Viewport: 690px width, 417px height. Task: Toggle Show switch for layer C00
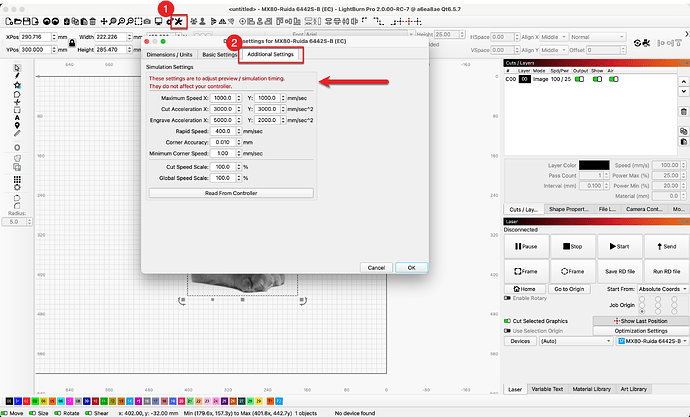click(x=597, y=79)
